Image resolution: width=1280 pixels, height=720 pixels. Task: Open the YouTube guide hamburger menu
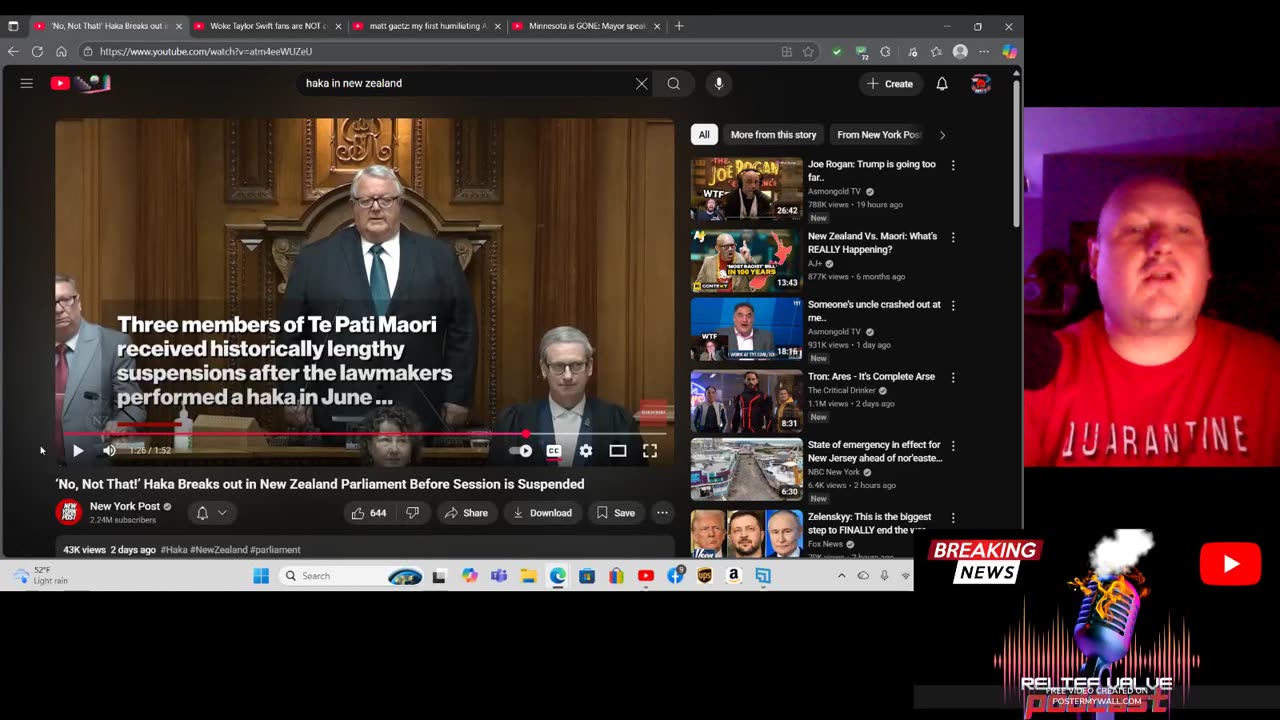27,84
